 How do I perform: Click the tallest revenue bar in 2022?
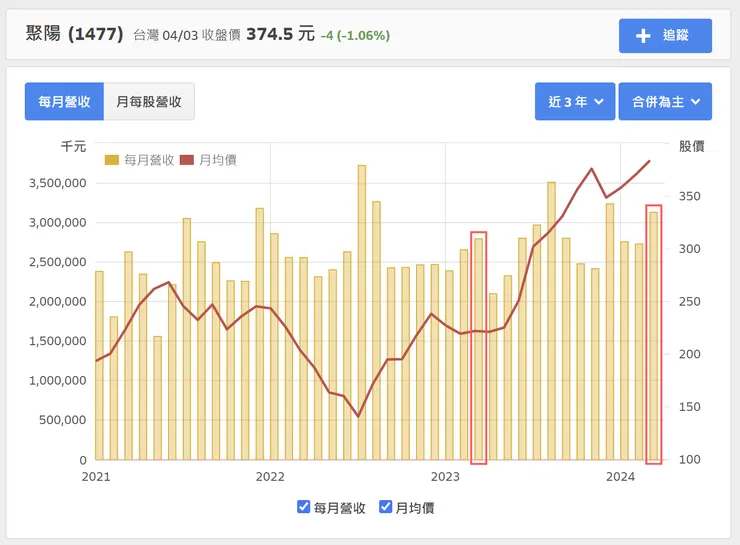click(362, 312)
